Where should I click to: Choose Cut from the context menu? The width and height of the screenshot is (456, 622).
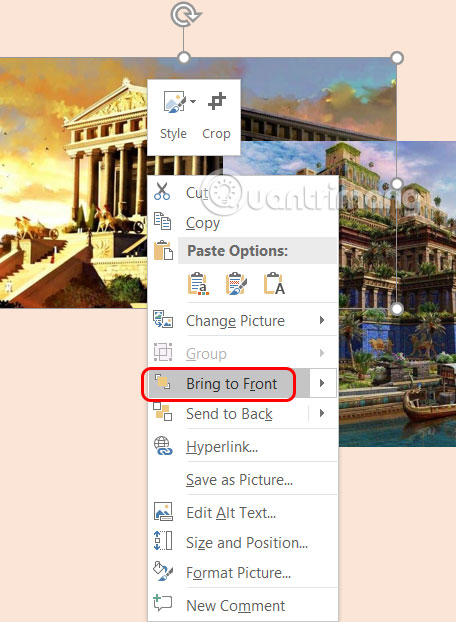pos(197,193)
